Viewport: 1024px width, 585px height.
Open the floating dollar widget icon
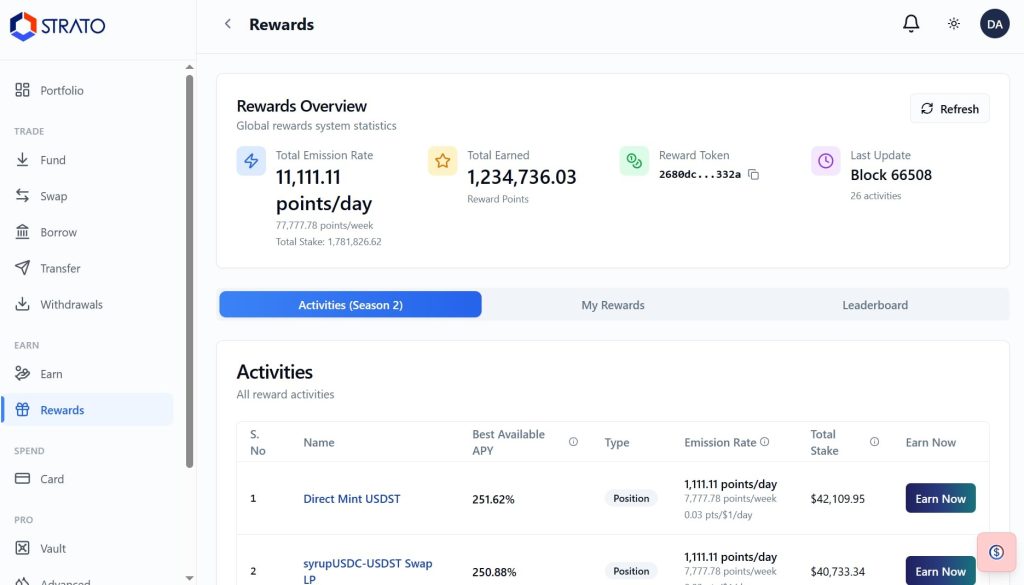pos(996,552)
